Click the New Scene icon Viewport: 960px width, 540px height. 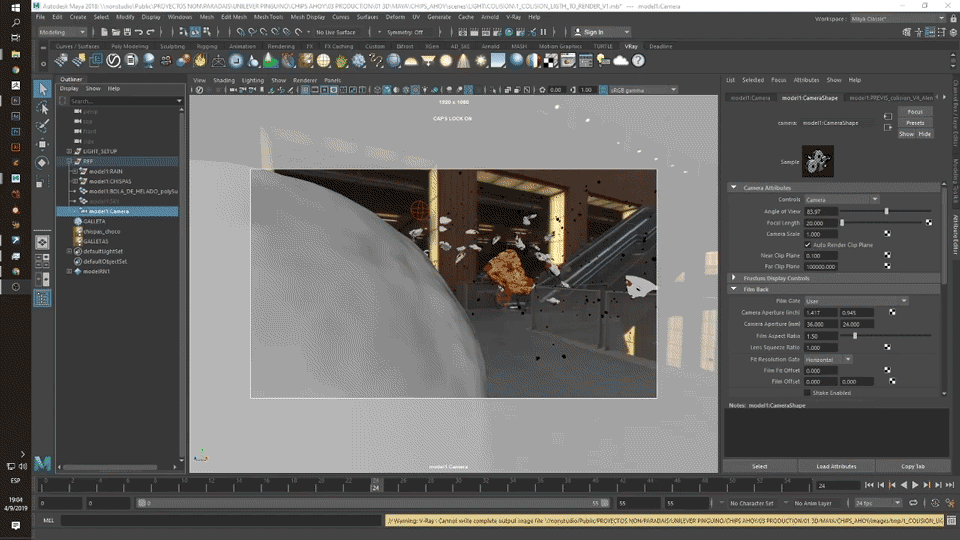[104, 32]
